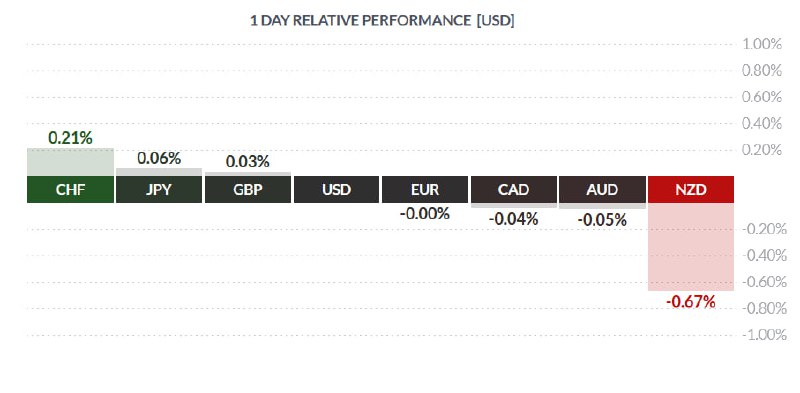Image resolution: width=800 pixels, height=393 pixels.
Task: Select the GBP currency block
Action: click(247, 189)
